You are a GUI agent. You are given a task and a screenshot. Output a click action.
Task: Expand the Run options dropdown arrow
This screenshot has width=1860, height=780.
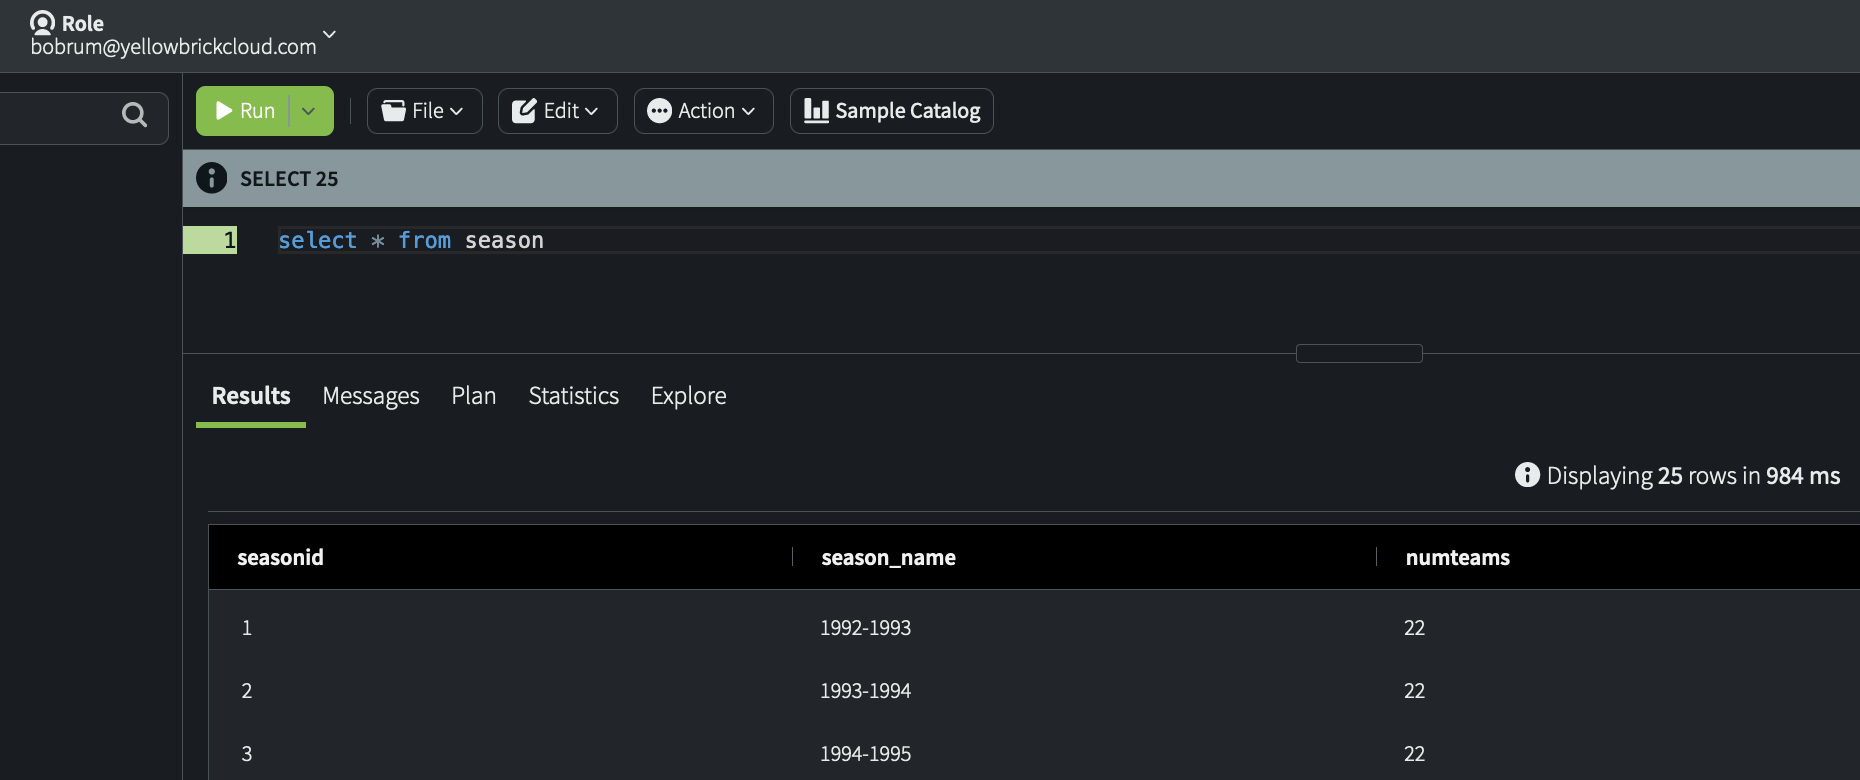click(309, 111)
